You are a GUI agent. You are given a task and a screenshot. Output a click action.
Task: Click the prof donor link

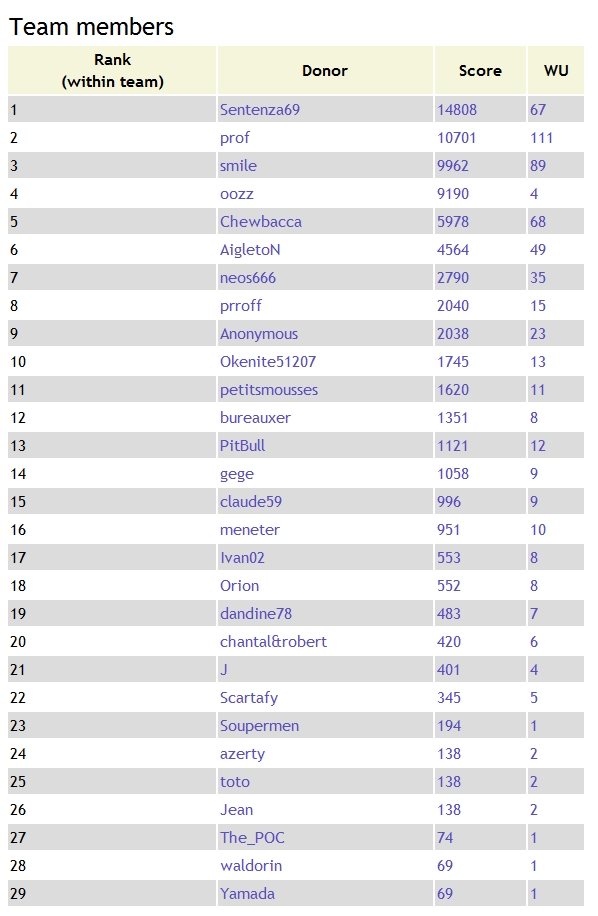pyautogui.click(x=234, y=138)
